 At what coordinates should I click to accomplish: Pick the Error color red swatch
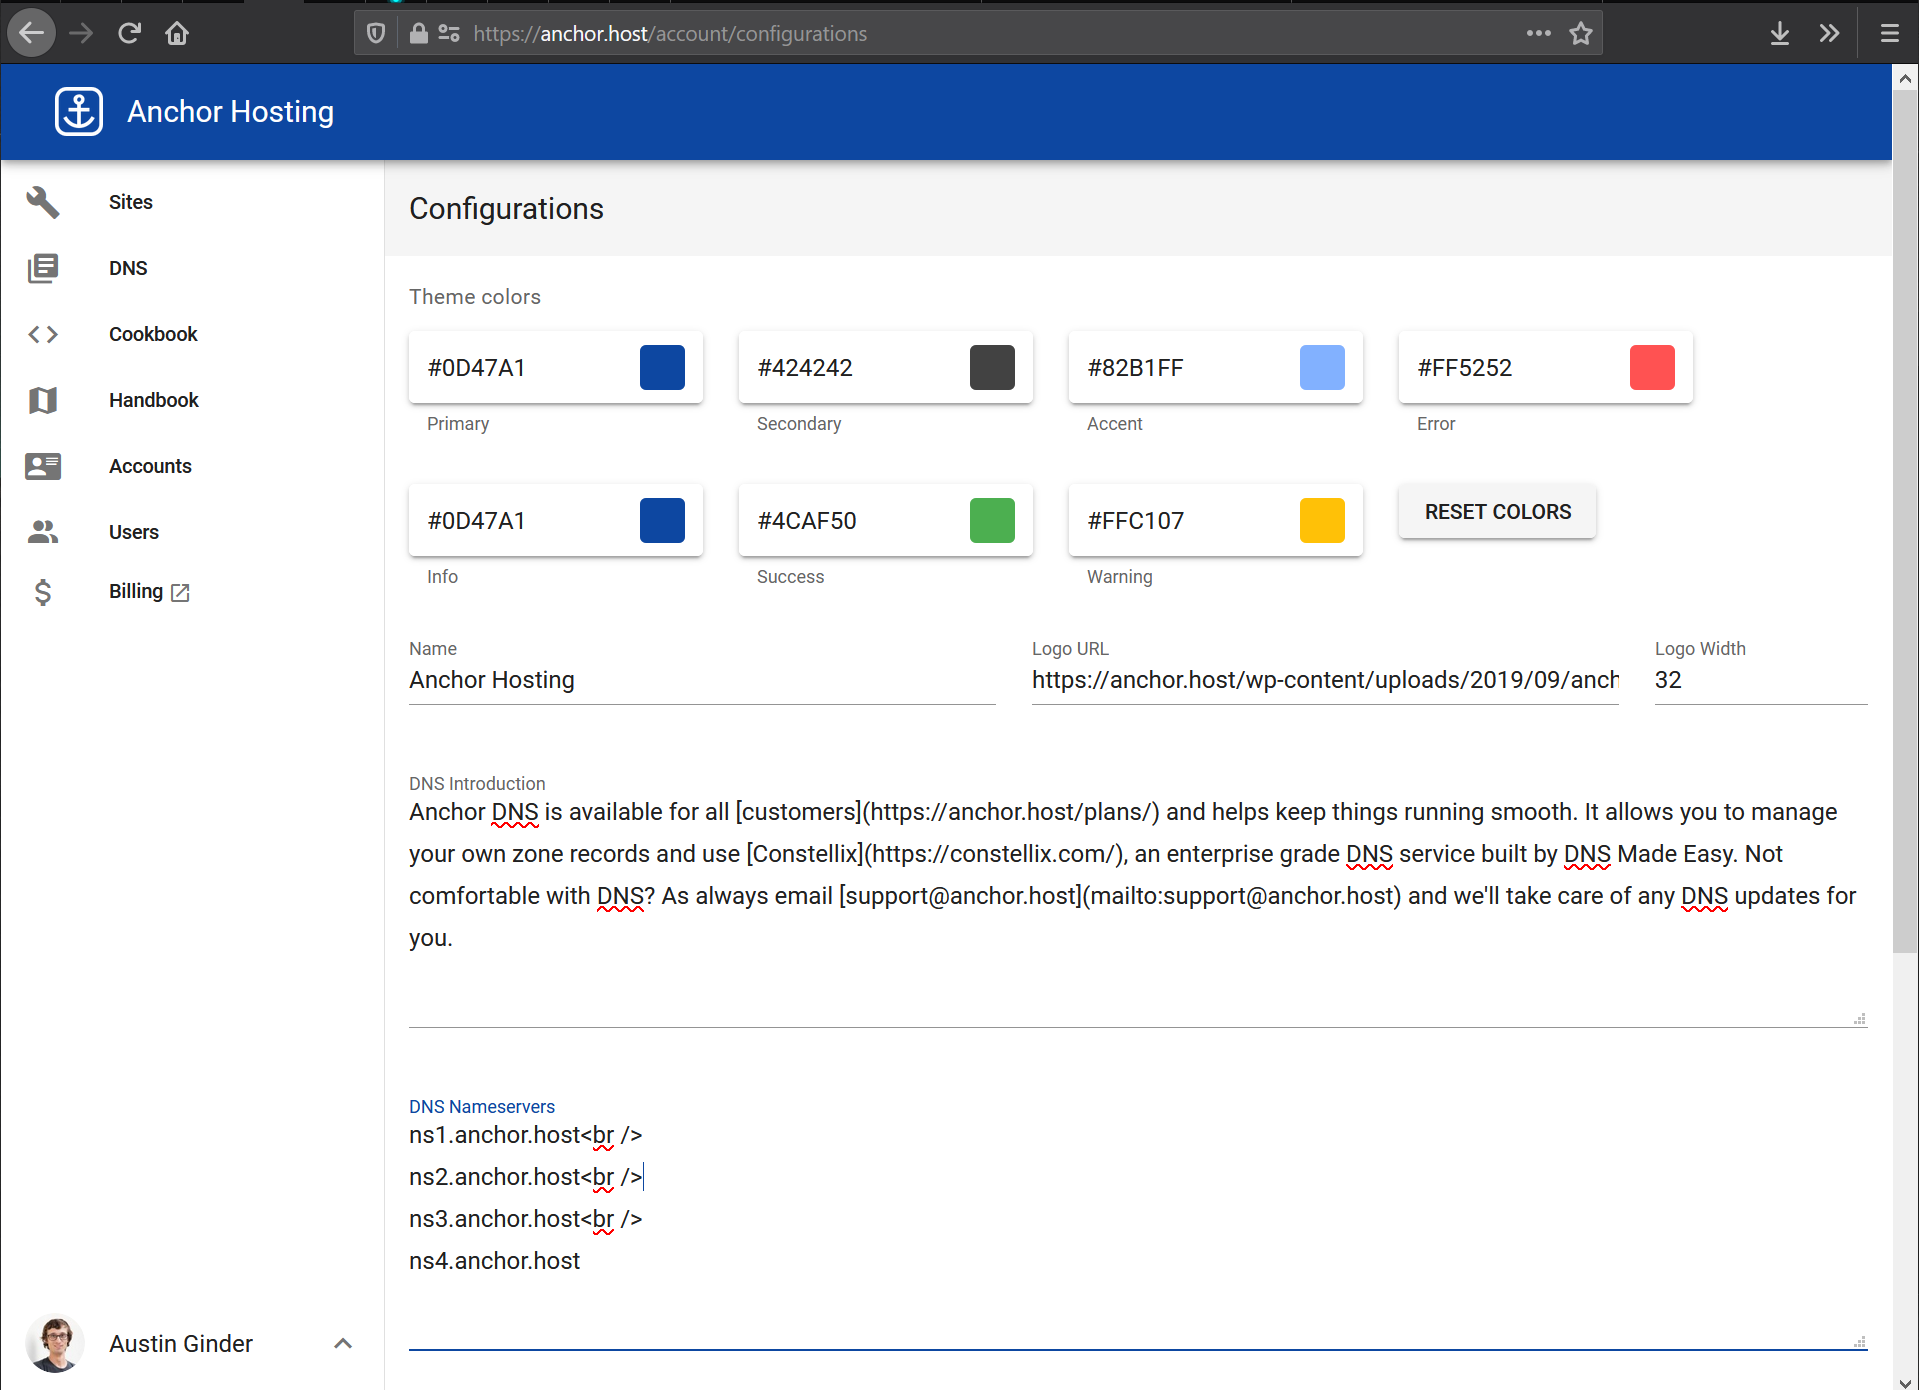[1652, 367]
